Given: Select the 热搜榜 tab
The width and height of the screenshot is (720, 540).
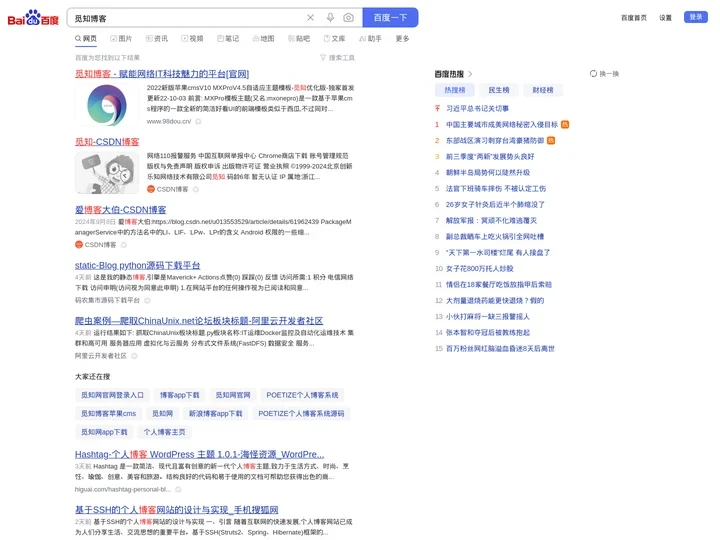Looking at the screenshot, I should point(455,90).
